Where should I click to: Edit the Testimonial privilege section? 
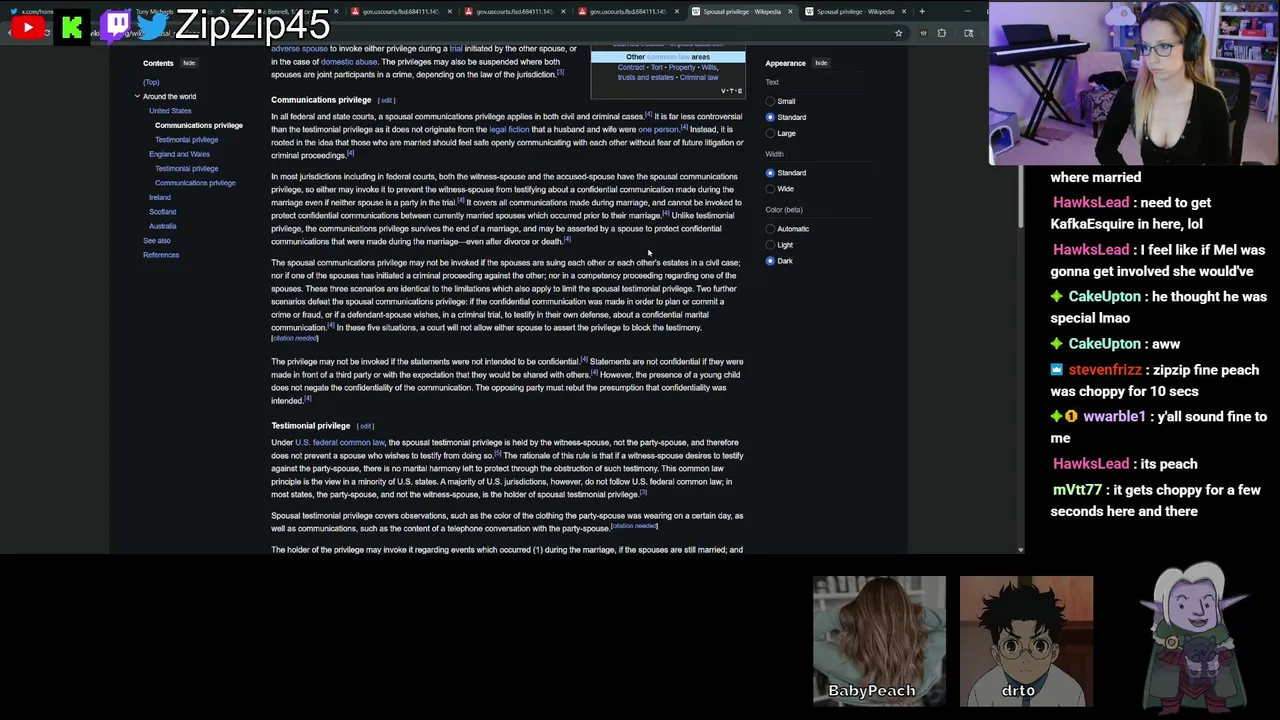[365, 426]
